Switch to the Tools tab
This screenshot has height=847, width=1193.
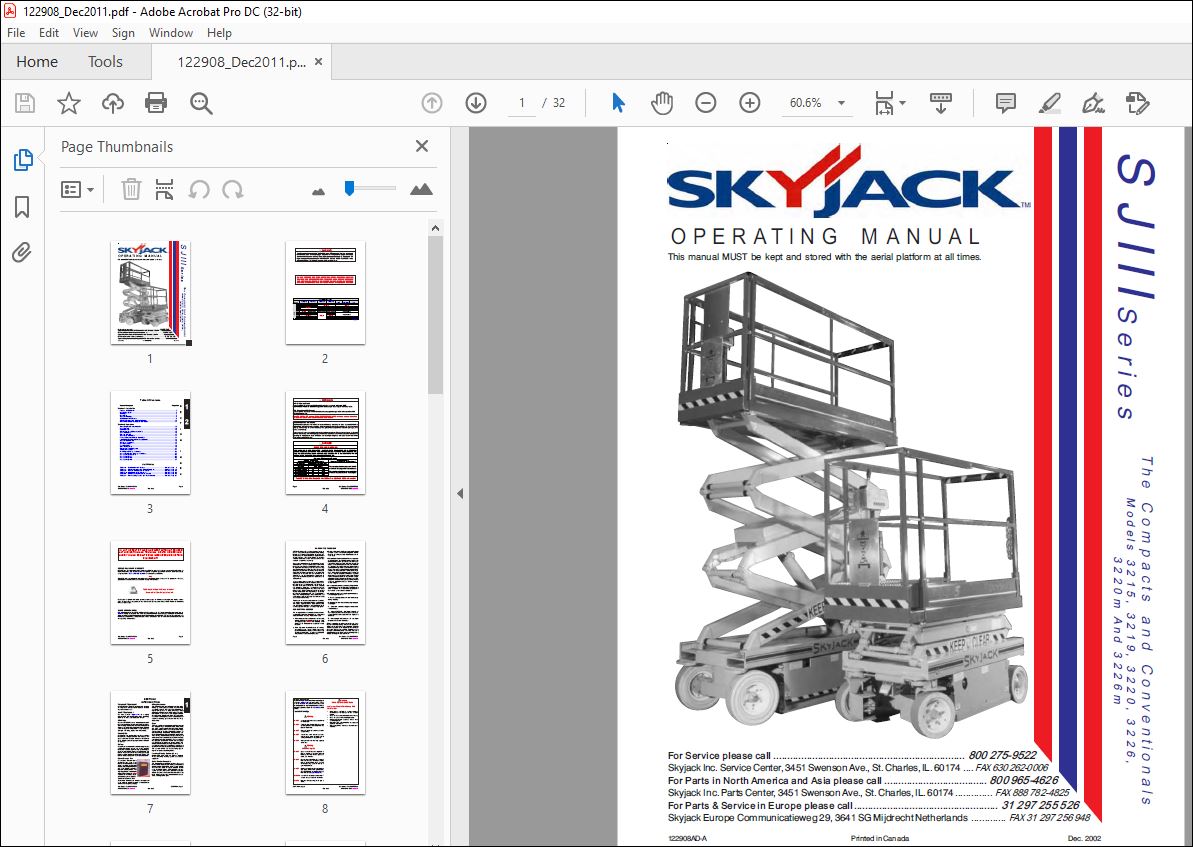105,62
